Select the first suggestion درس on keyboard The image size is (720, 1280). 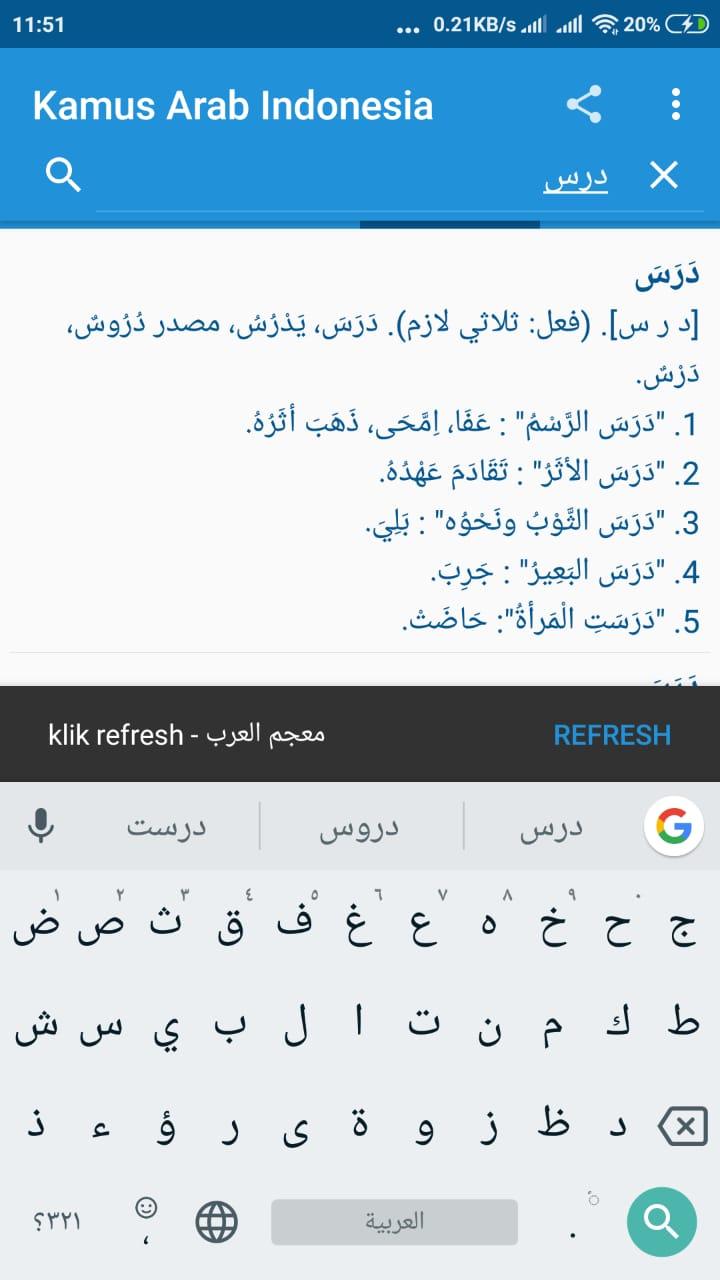(x=551, y=828)
